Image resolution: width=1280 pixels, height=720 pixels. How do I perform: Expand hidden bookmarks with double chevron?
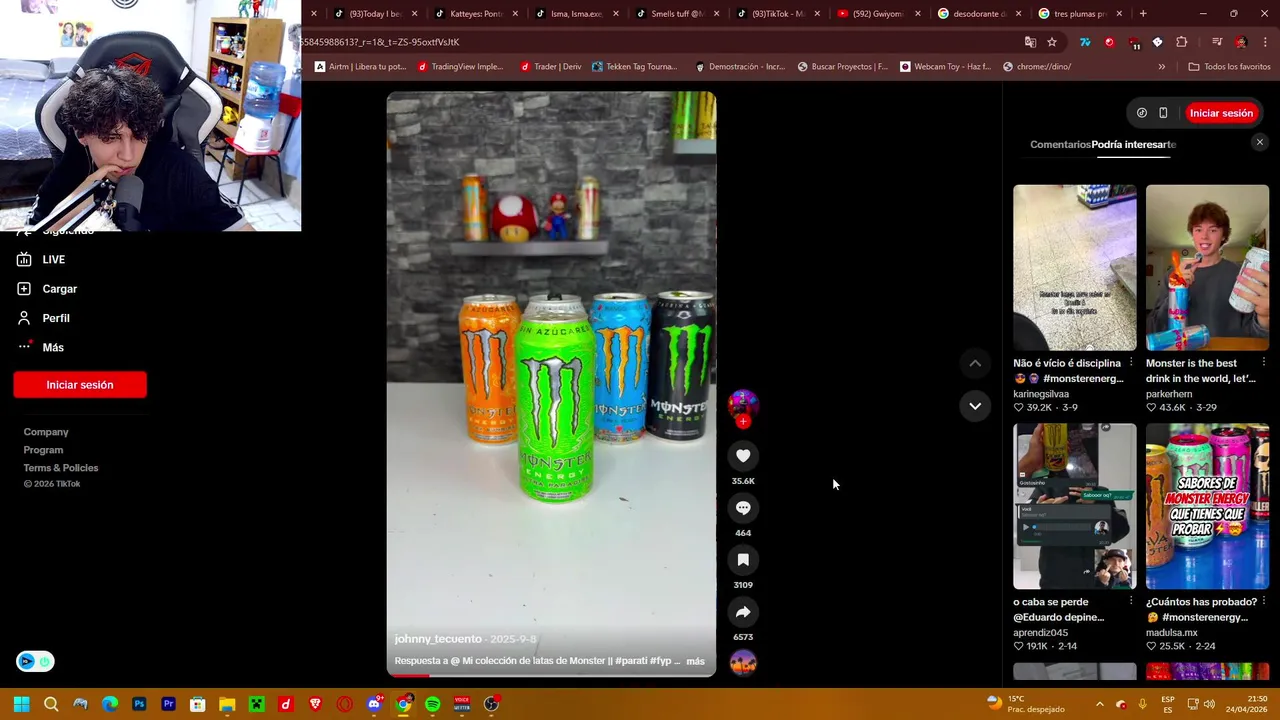[1161, 67]
